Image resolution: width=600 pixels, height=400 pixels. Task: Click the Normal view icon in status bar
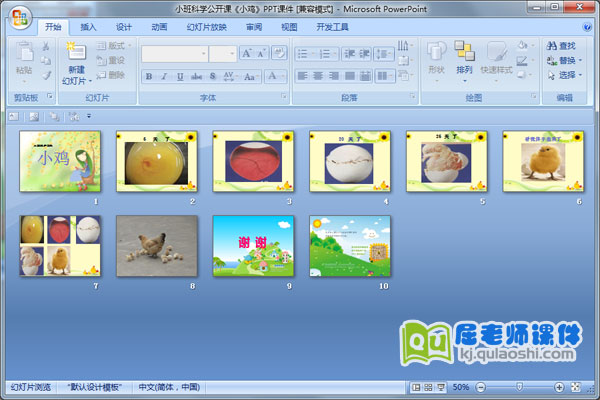(x=416, y=387)
